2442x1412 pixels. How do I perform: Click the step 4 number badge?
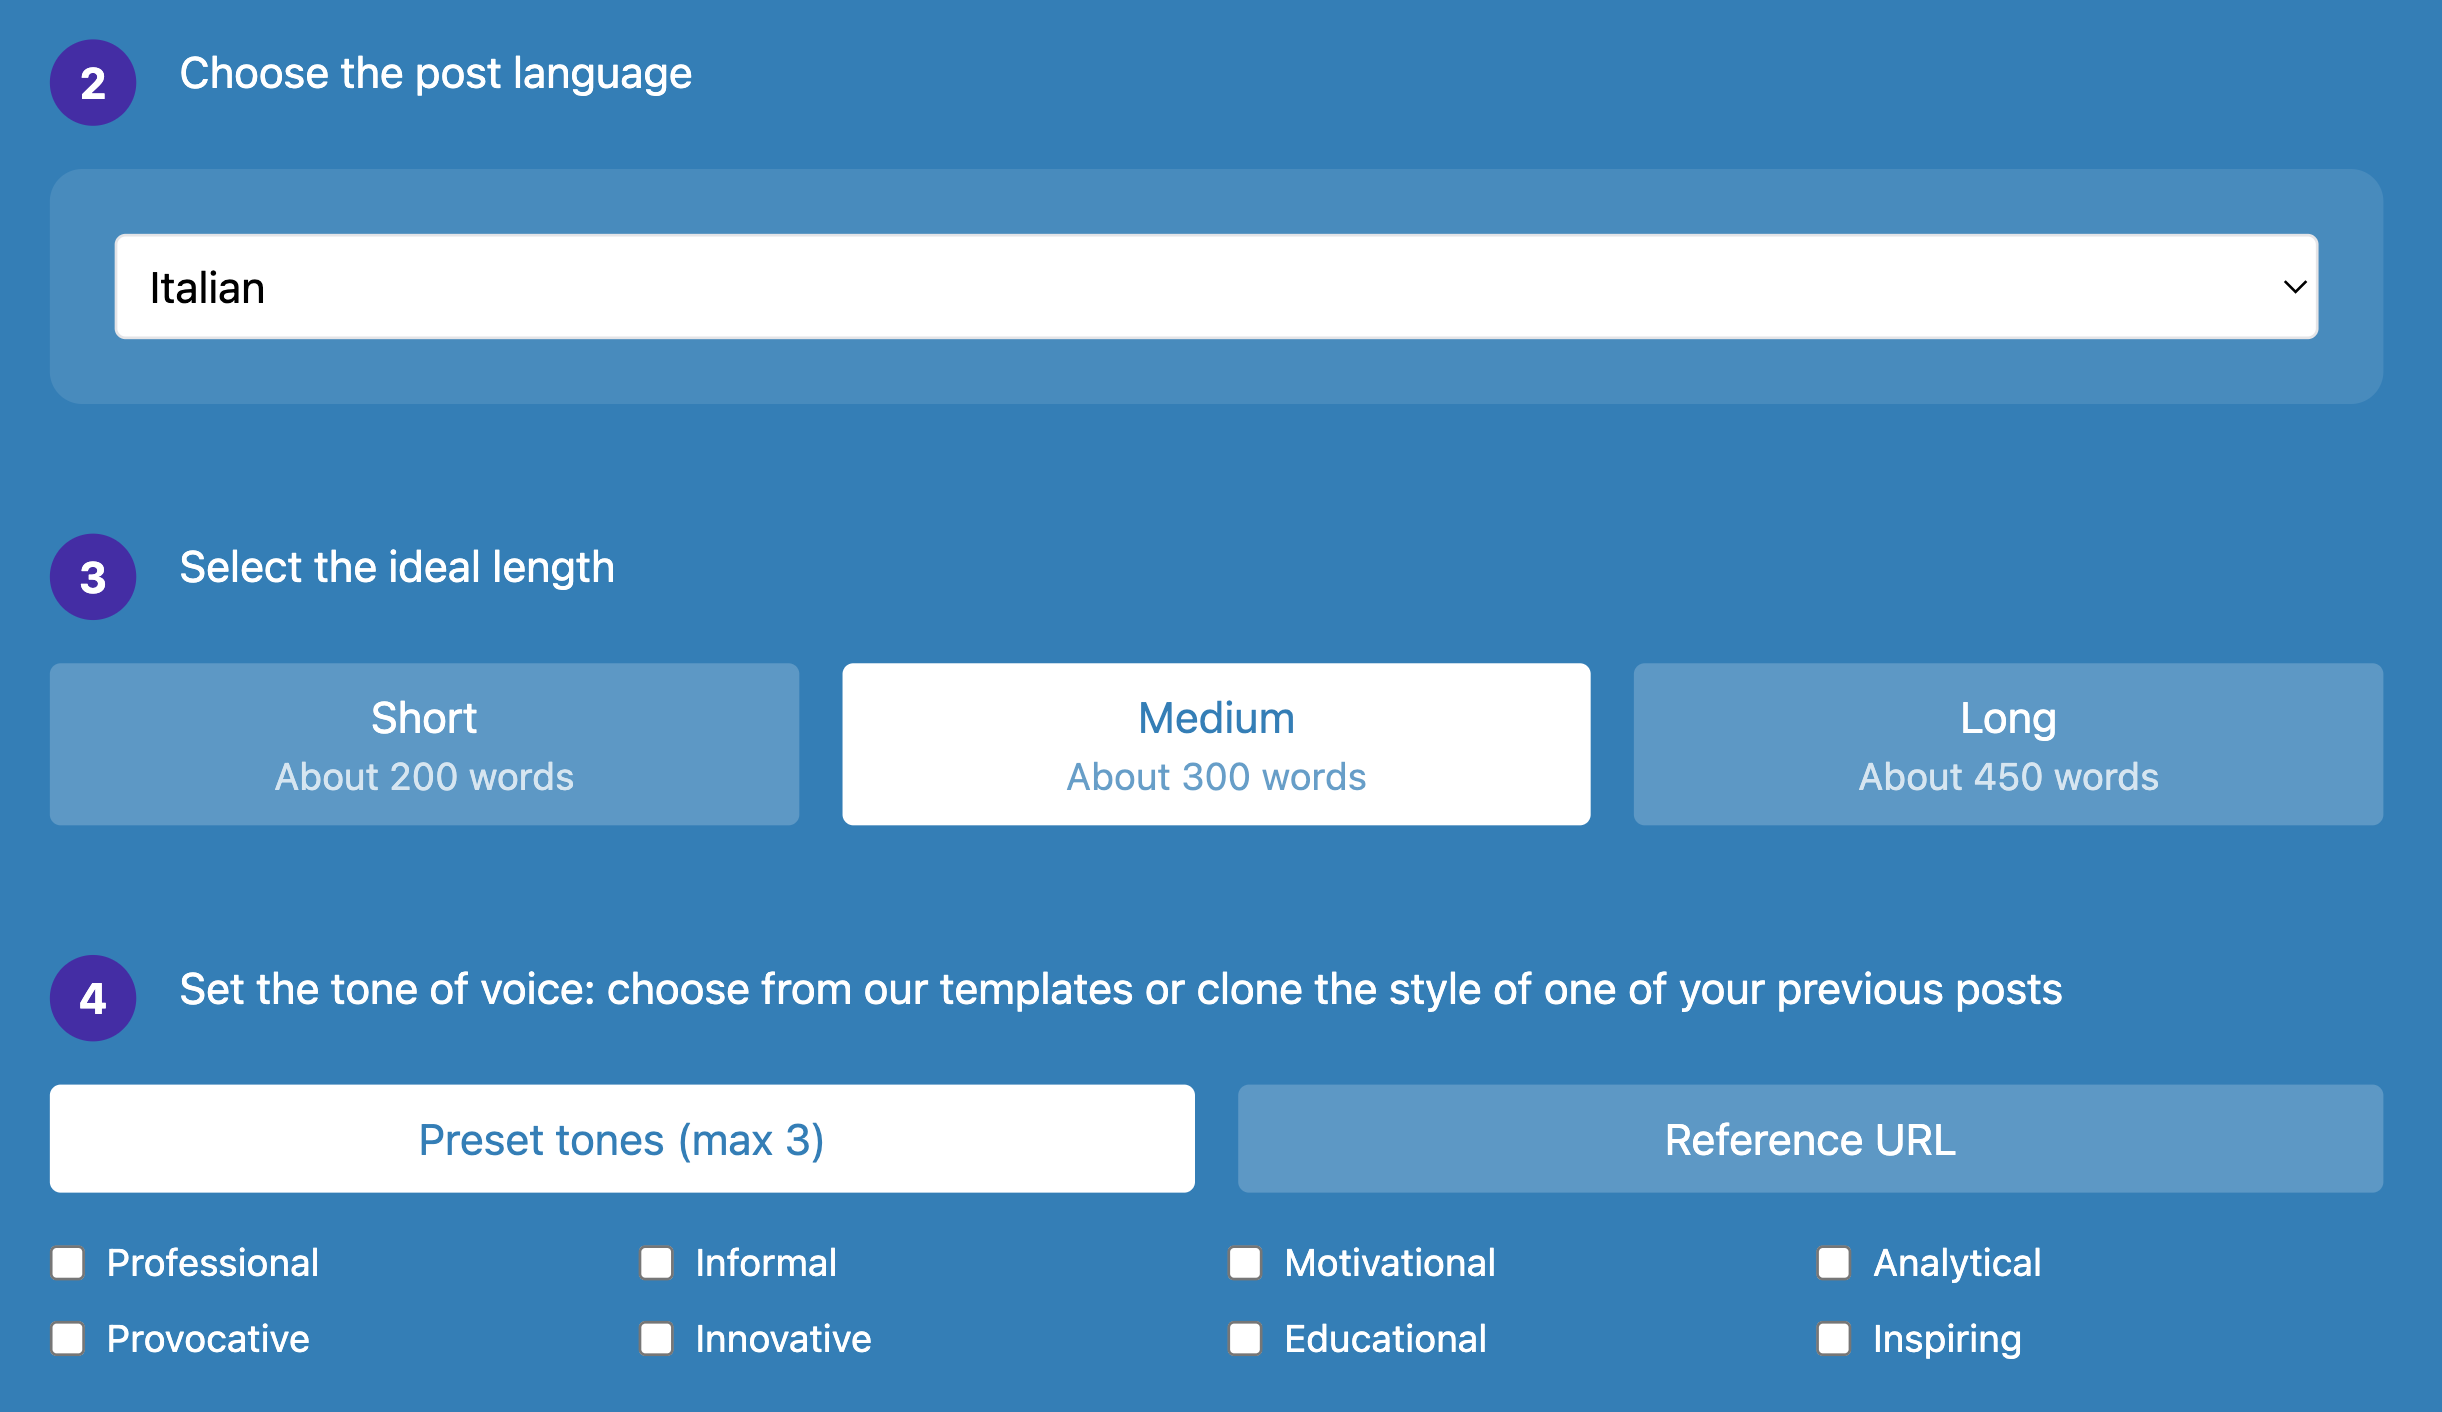pyautogui.click(x=93, y=998)
